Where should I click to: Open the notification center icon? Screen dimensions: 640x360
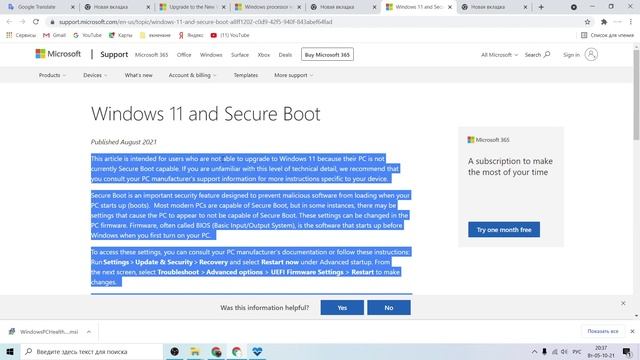click(627, 351)
